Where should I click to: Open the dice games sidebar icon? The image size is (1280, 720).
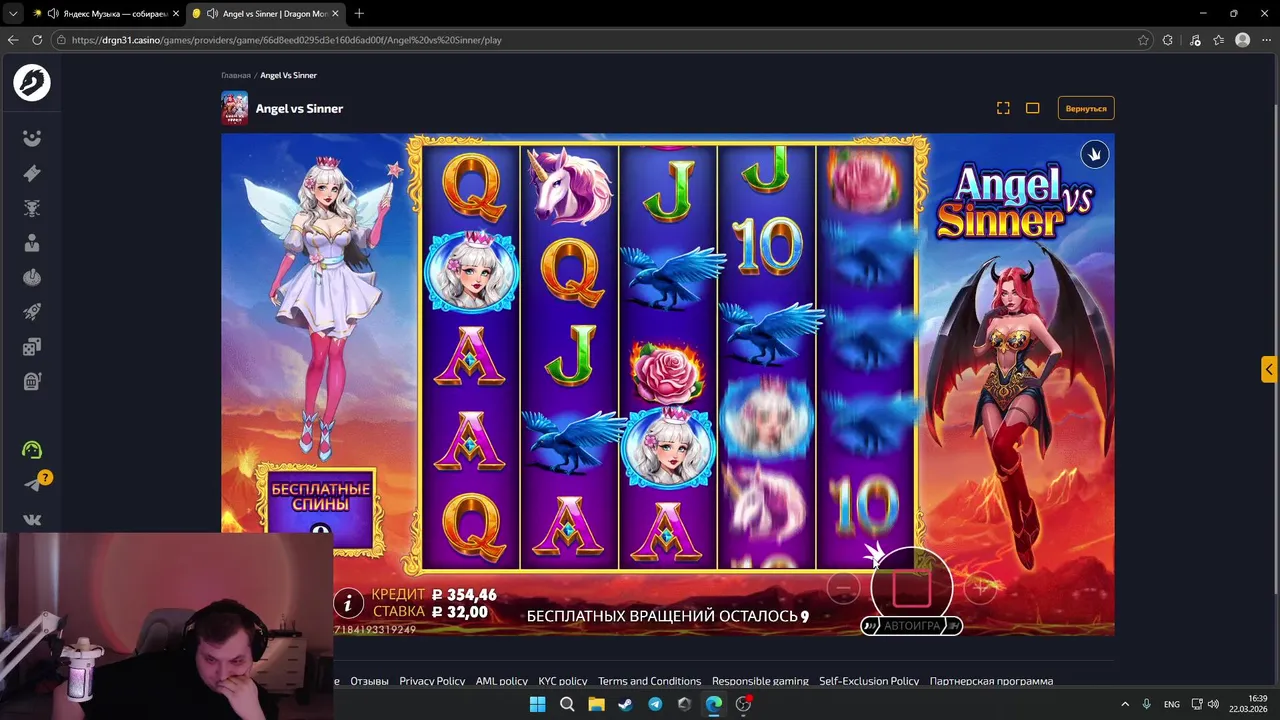(x=32, y=347)
